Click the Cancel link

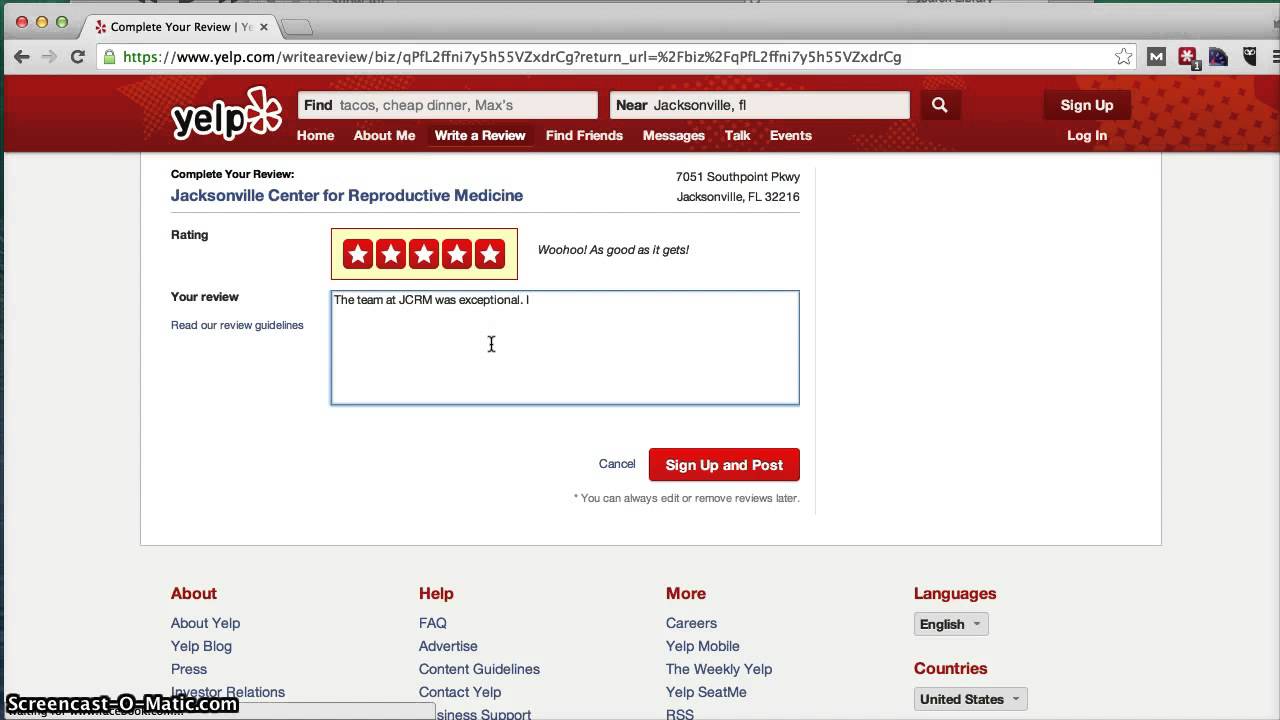point(617,464)
